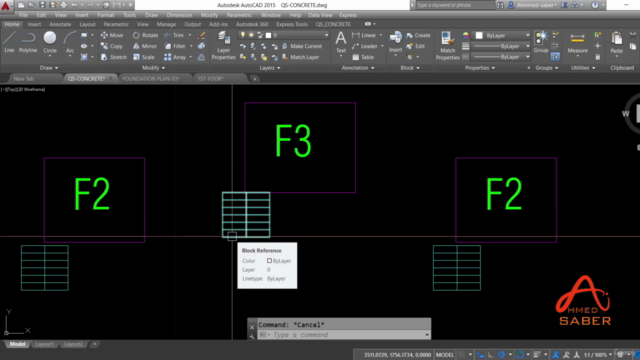Toggle the MODEL space status button
Screen dimensions: 640x360
pos(445,355)
